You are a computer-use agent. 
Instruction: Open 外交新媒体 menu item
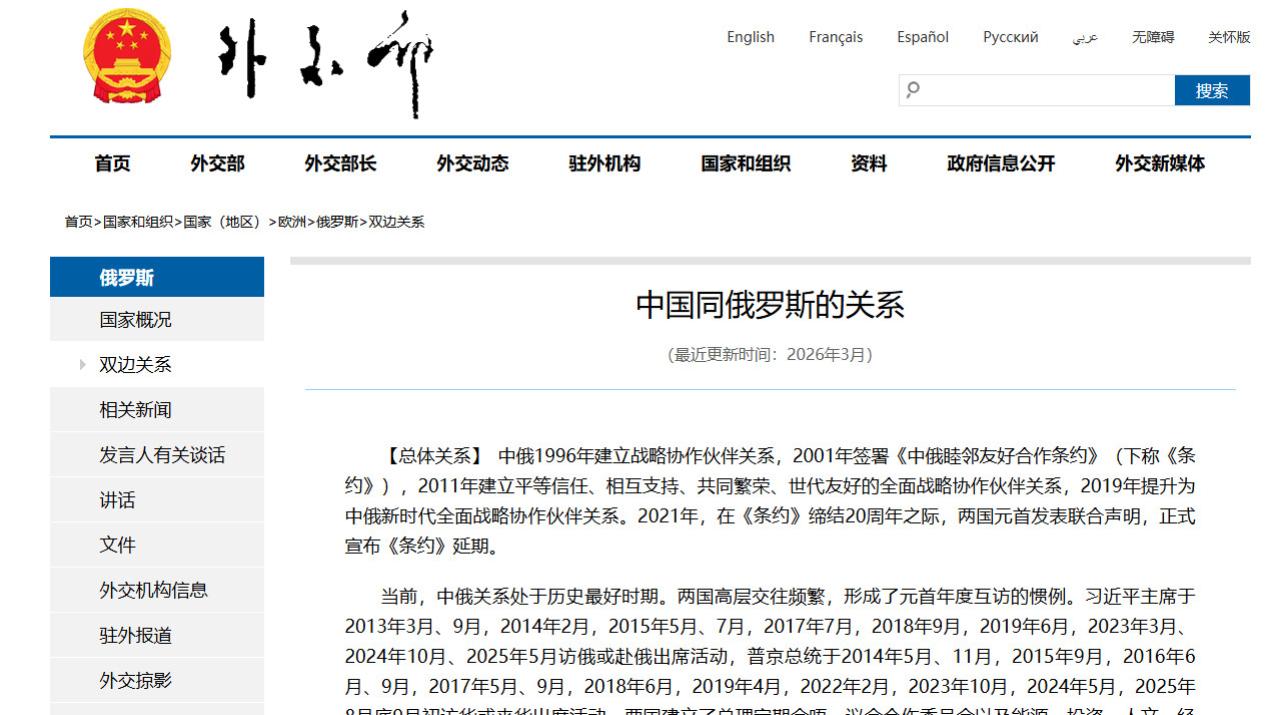coord(1160,163)
